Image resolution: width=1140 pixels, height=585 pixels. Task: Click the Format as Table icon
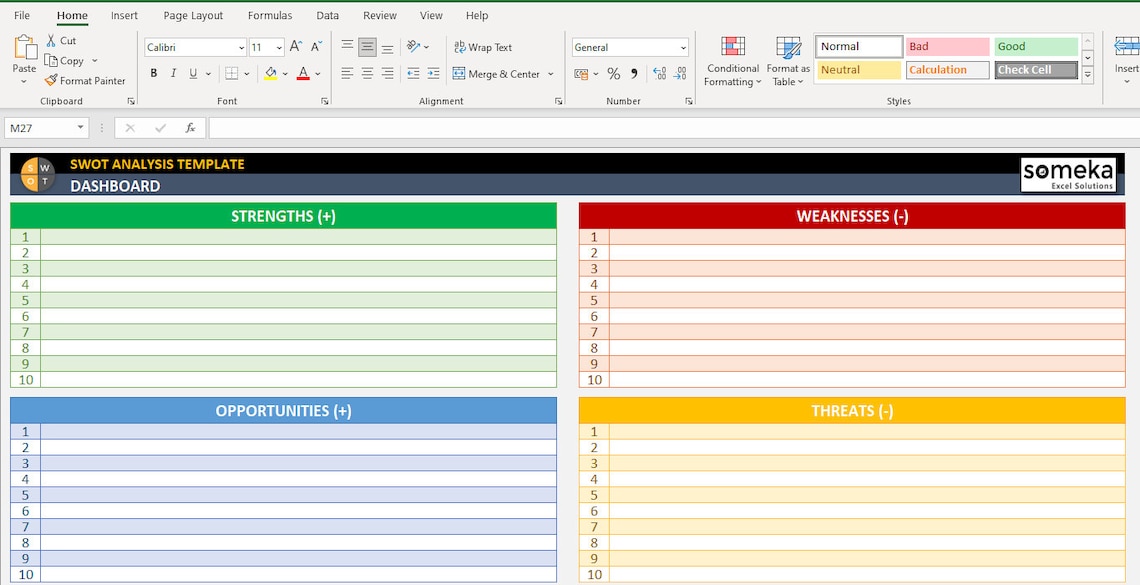788,60
